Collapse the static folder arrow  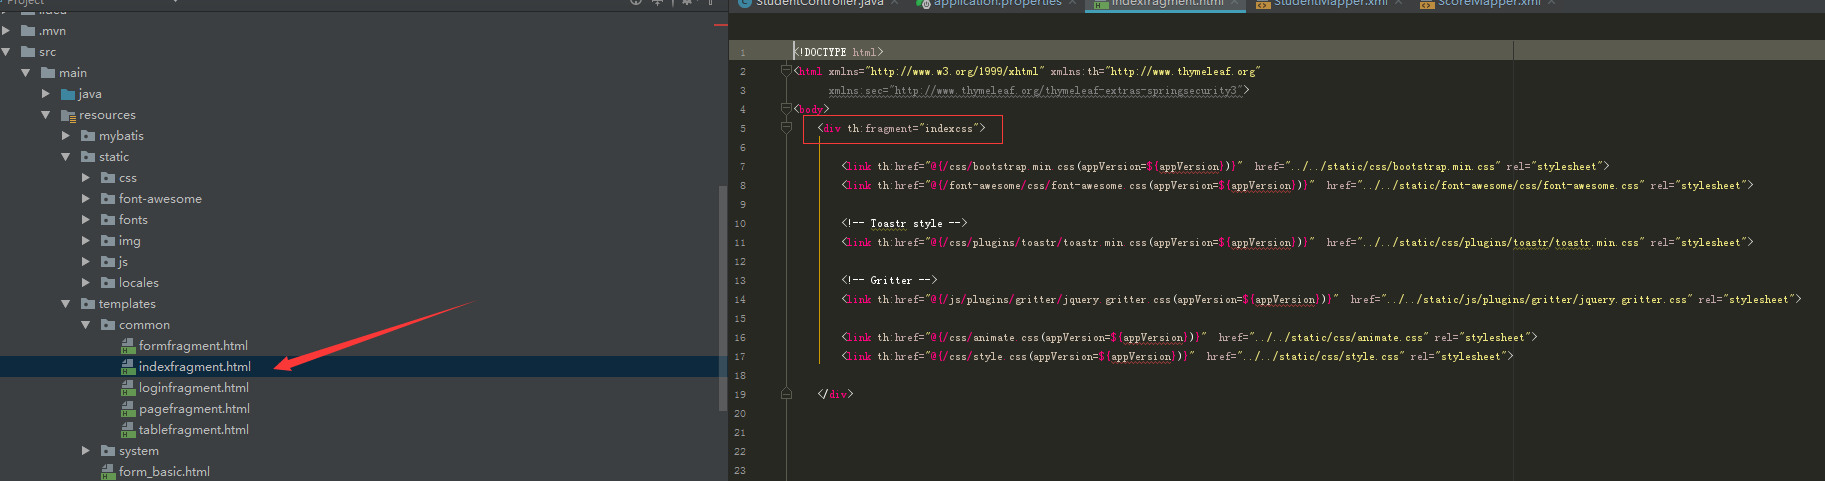[66, 157]
